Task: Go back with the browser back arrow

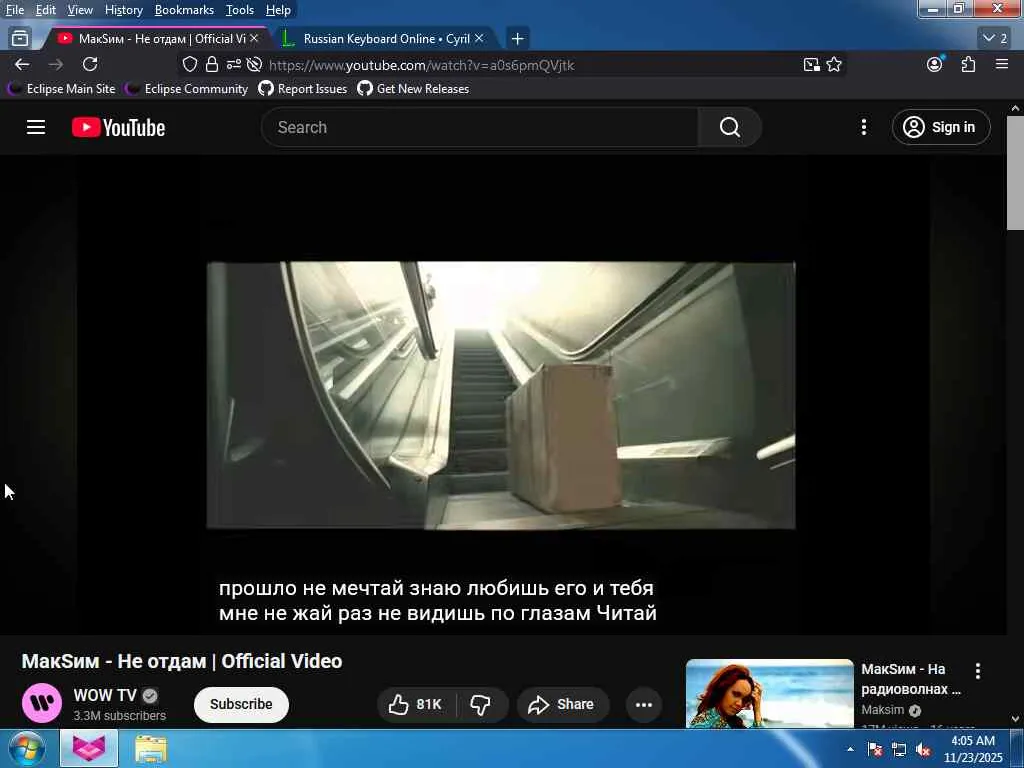Action: point(22,65)
